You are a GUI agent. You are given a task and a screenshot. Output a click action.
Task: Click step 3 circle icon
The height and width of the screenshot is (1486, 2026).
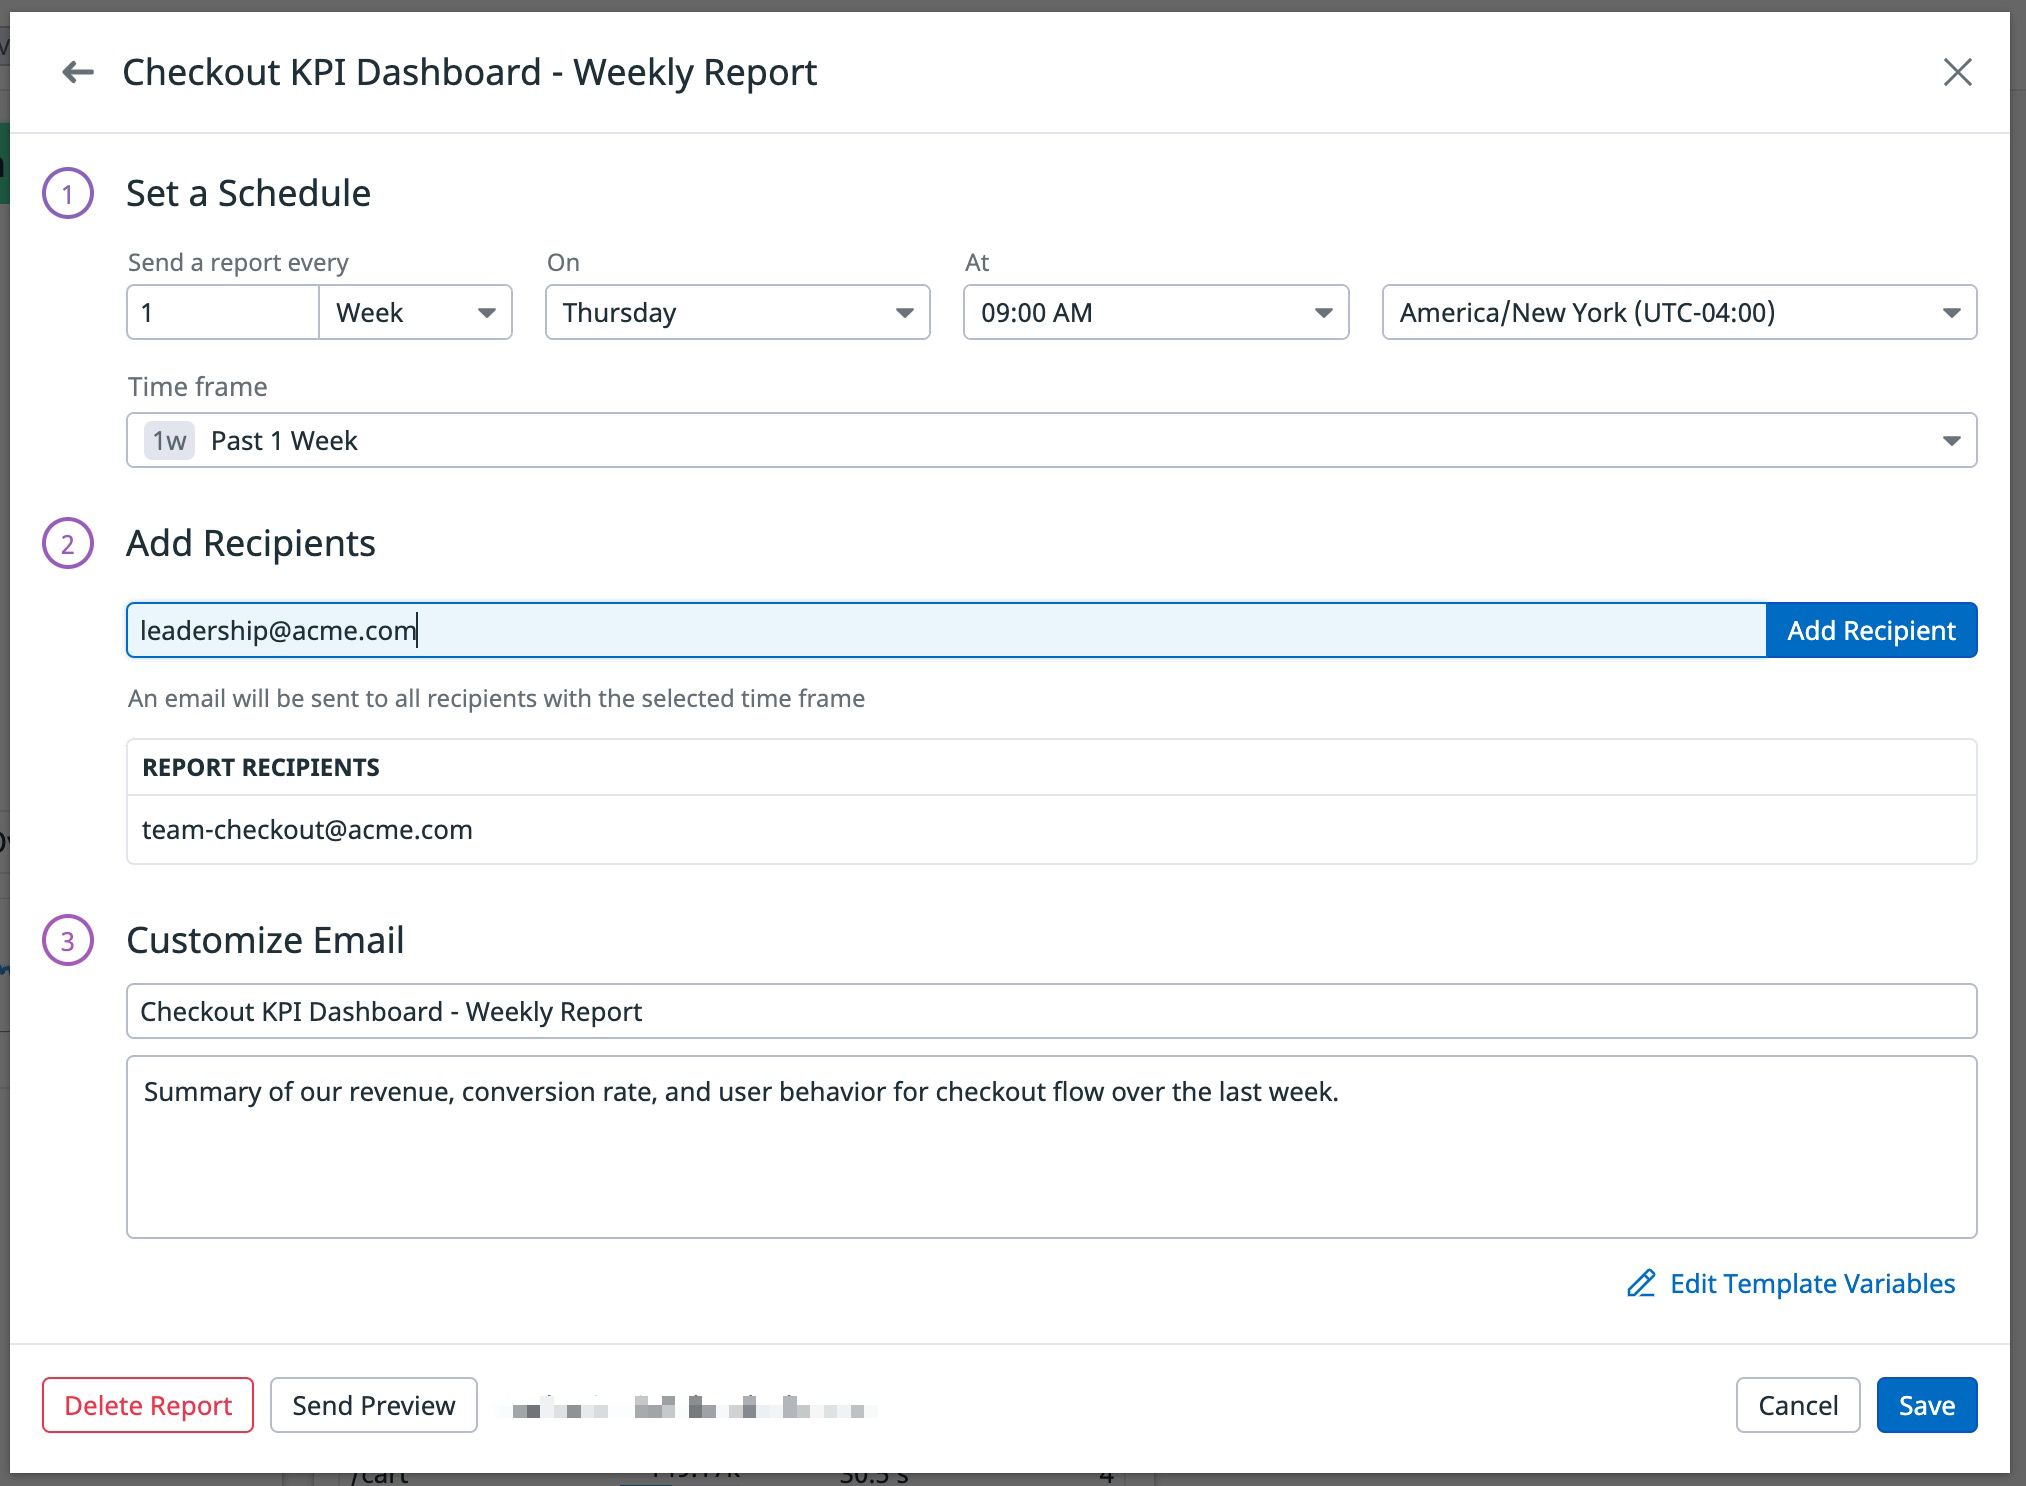pos(68,940)
